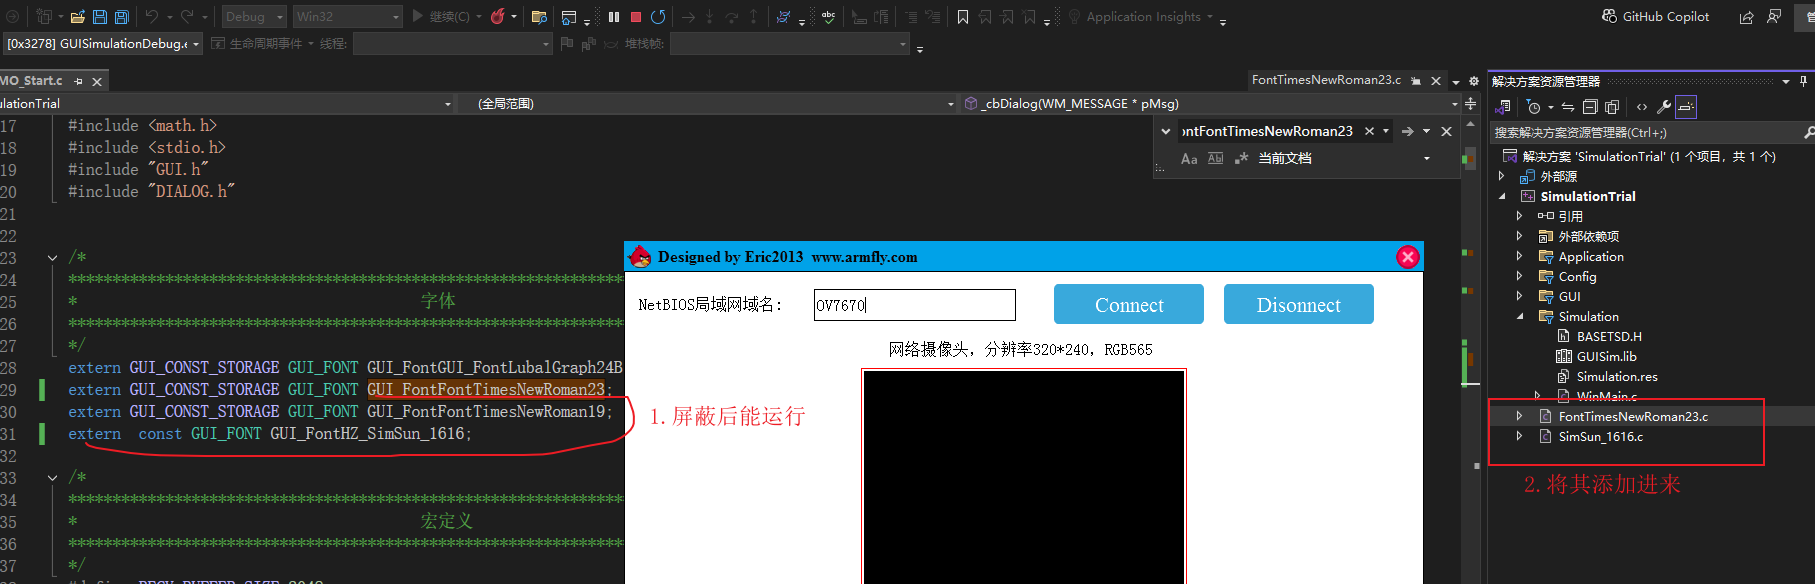Collapse SimulationTrial project node
The image size is (1815, 584).
[1502, 197]
